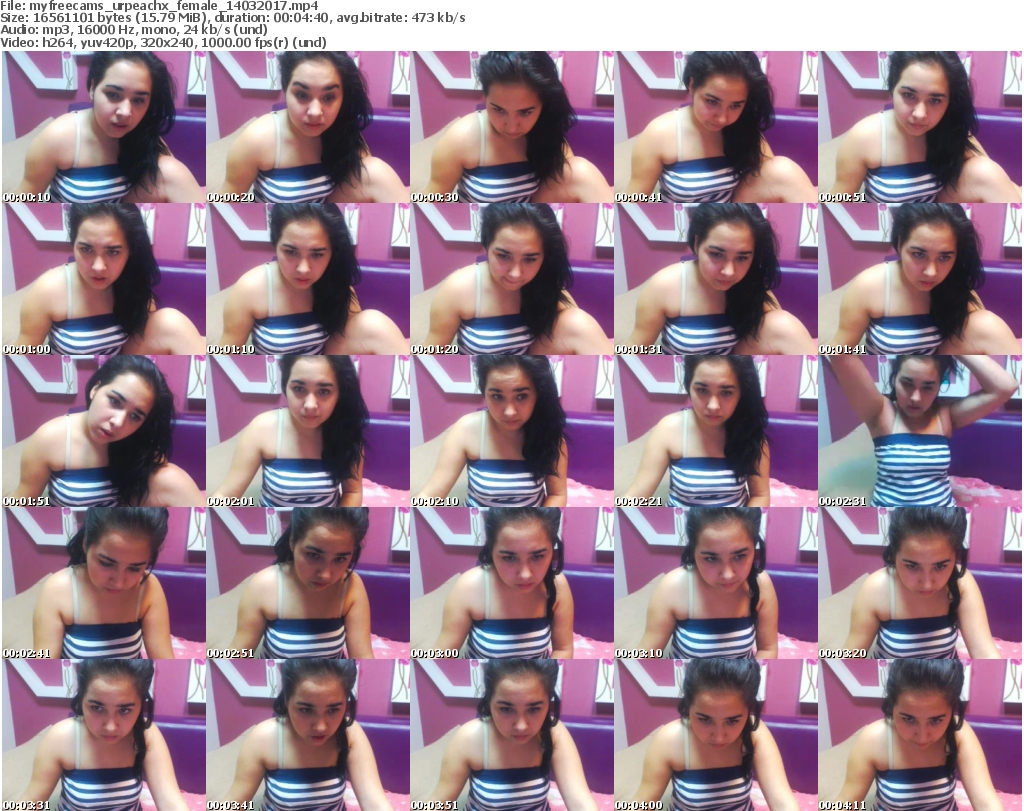Open the frame at 00:02:51
The image size is (1024, 811).
(308, 583)
